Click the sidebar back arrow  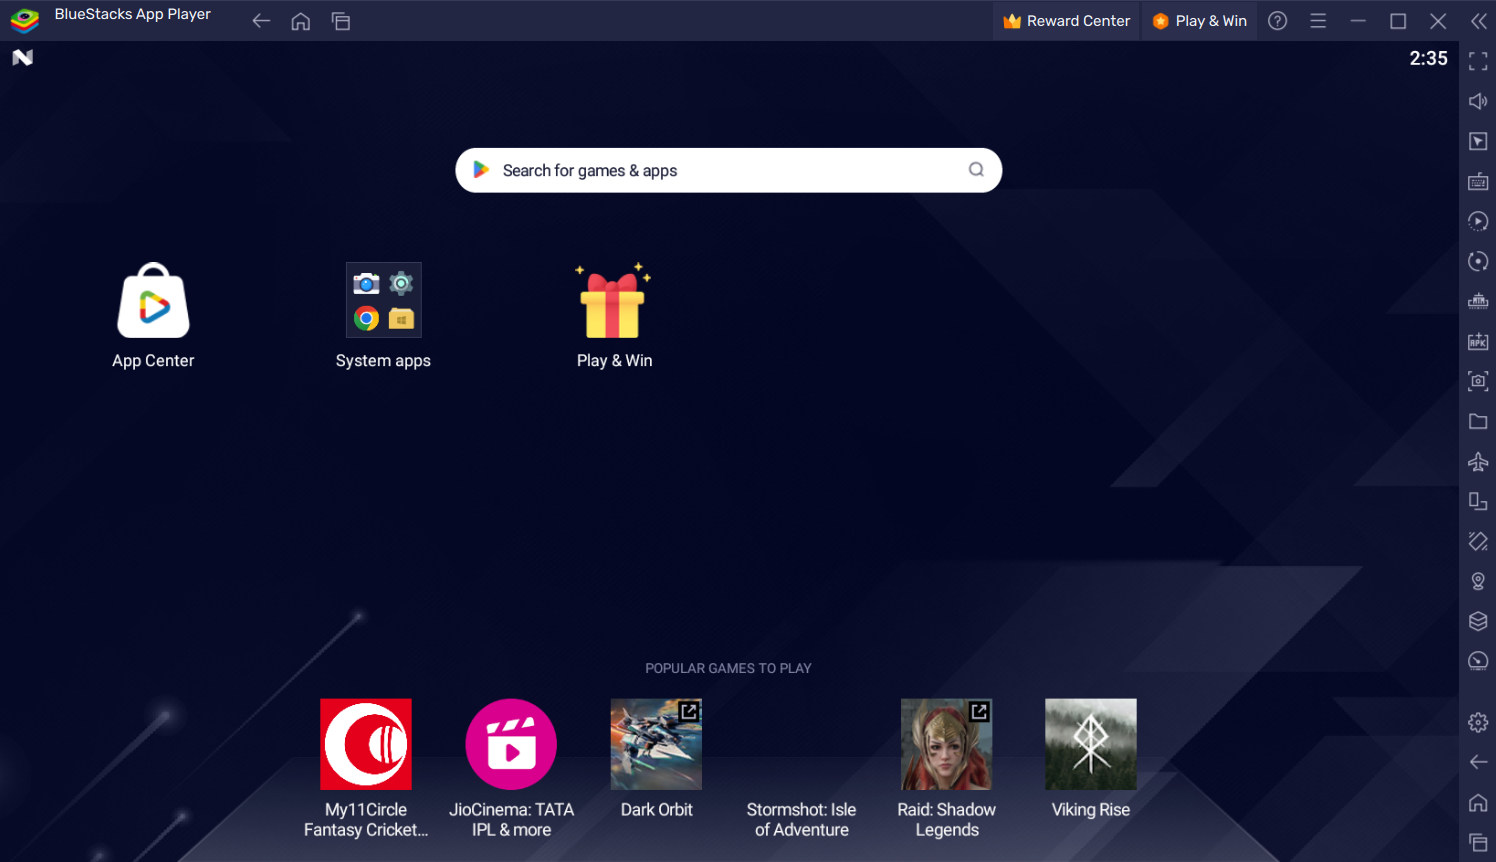[1478, 763]
